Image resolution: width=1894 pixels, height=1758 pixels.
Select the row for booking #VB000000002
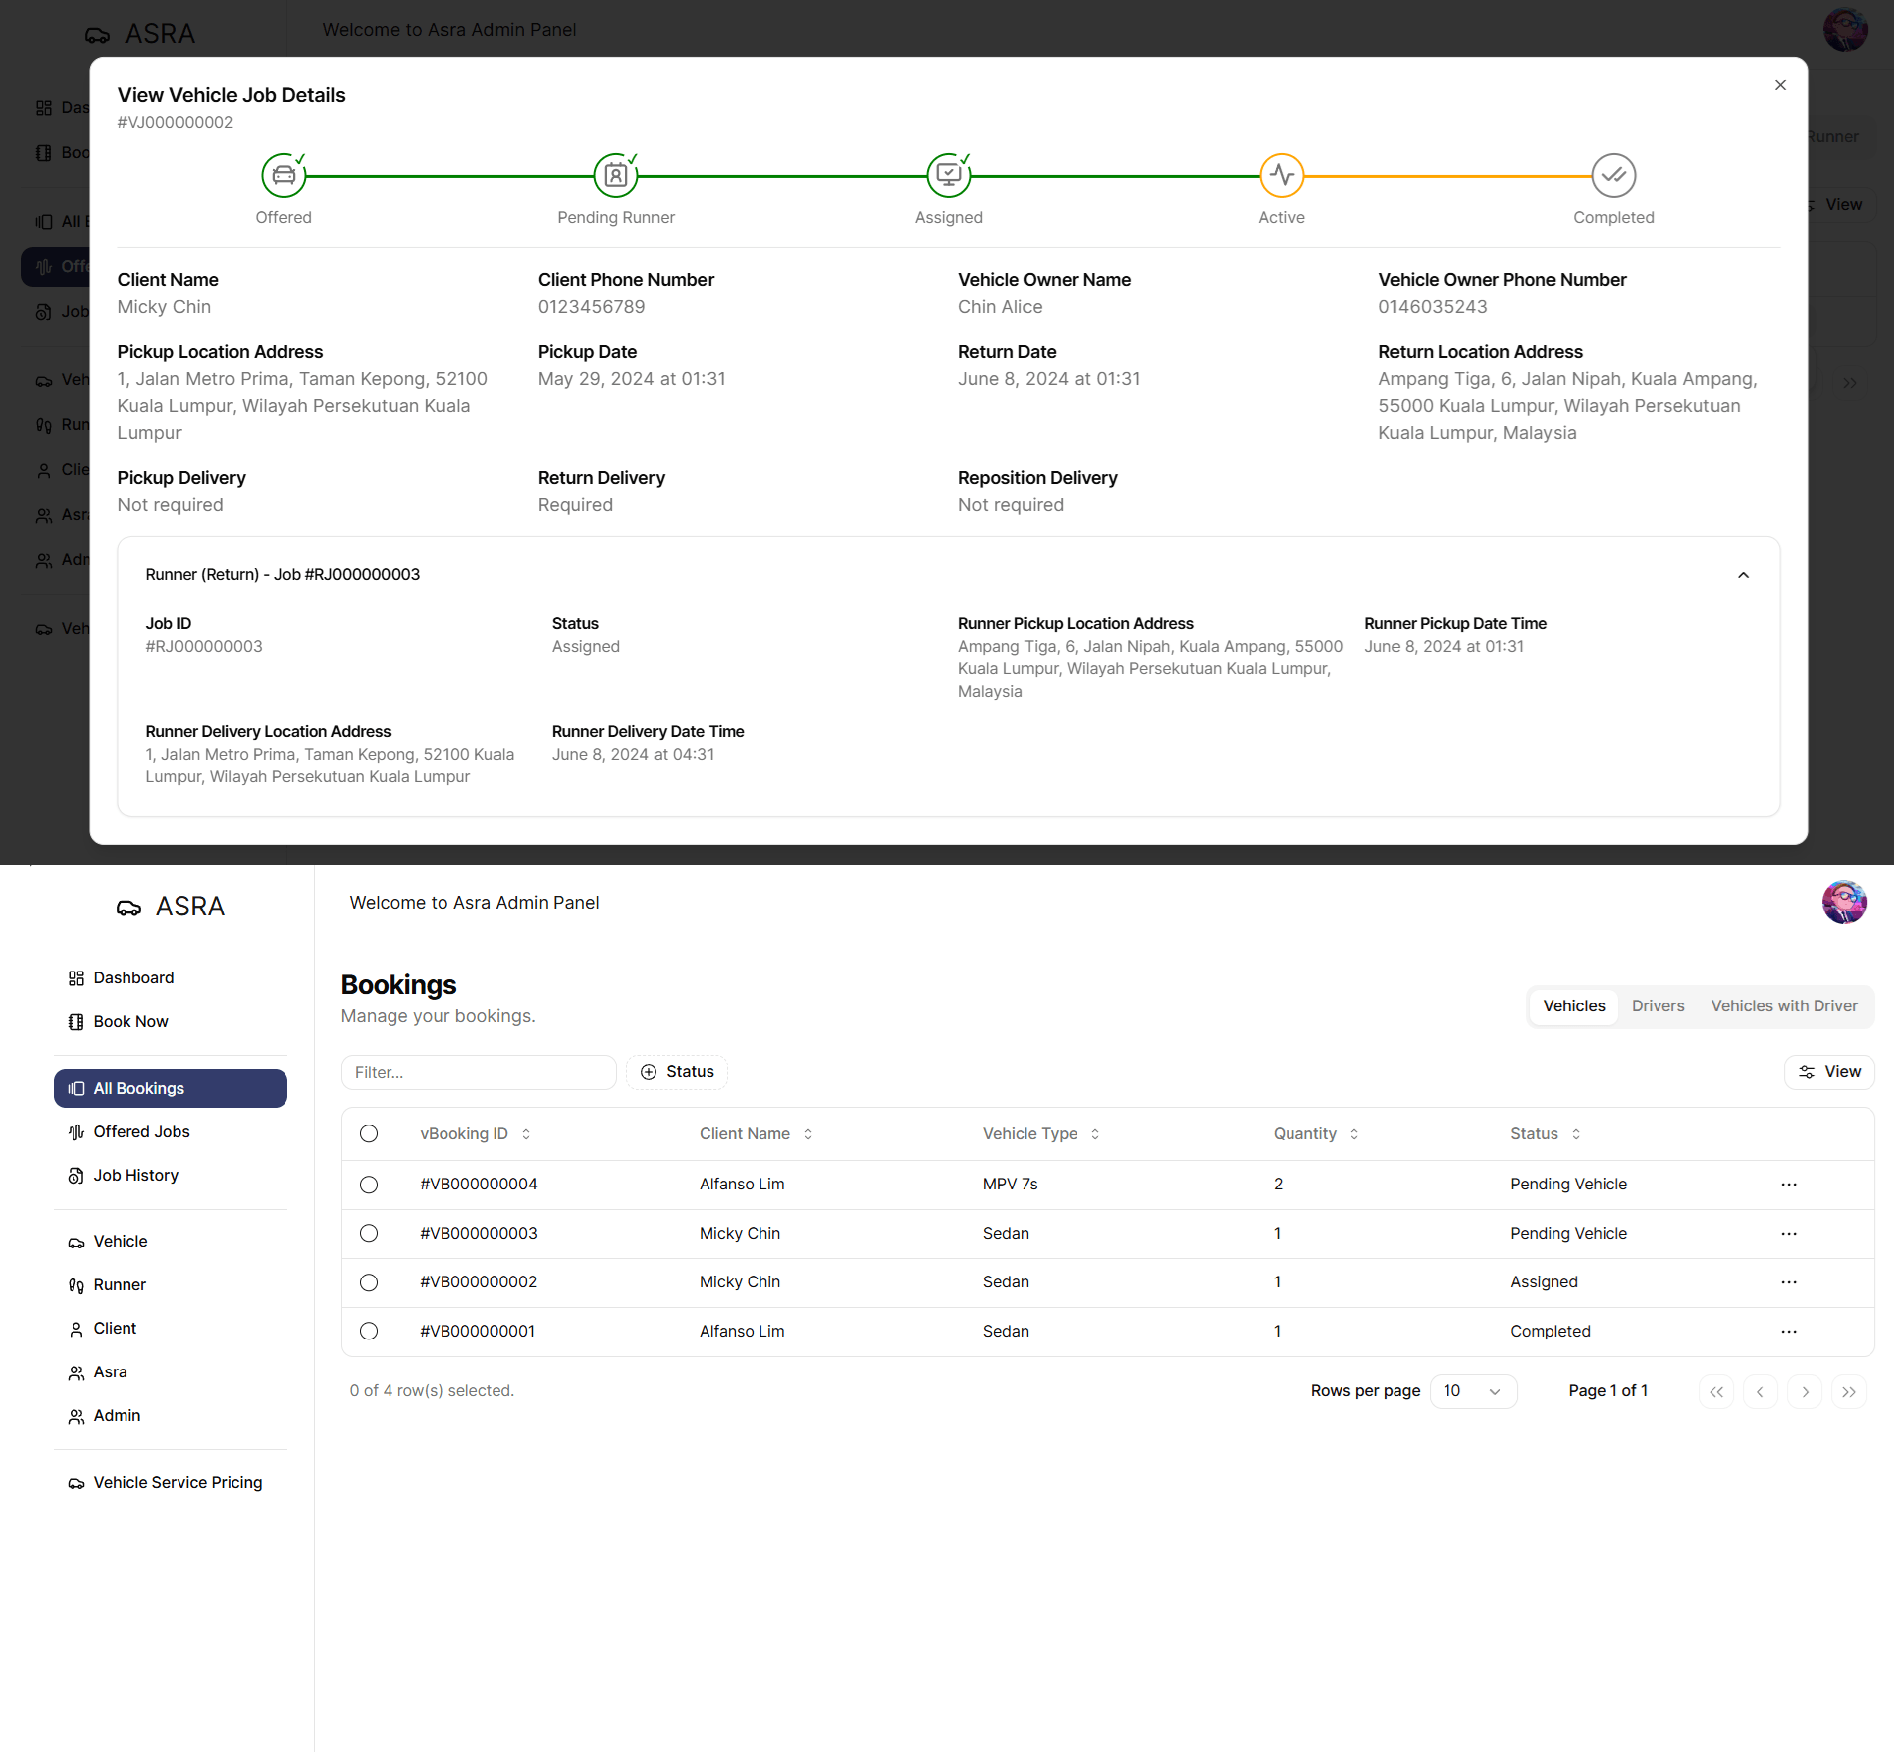click(369, 1283)
